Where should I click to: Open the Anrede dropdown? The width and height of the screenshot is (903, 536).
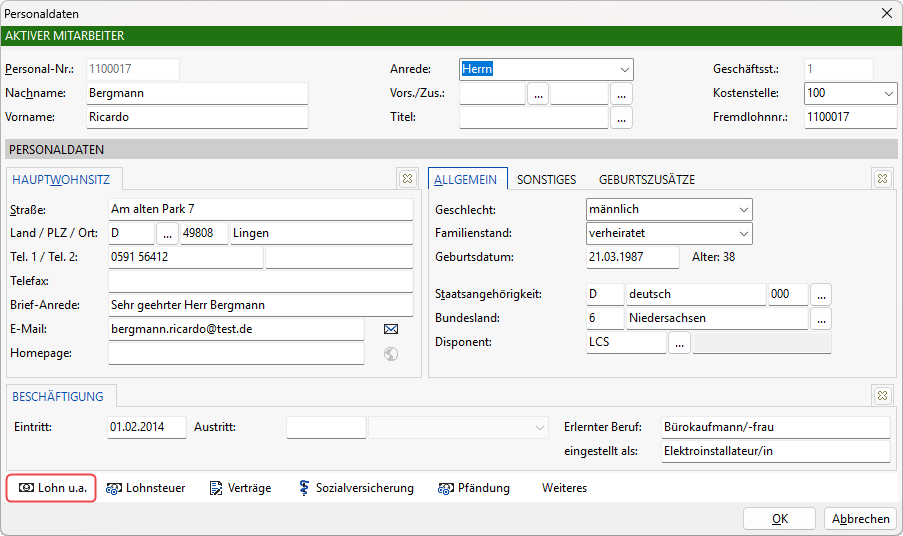pos(624,70)
